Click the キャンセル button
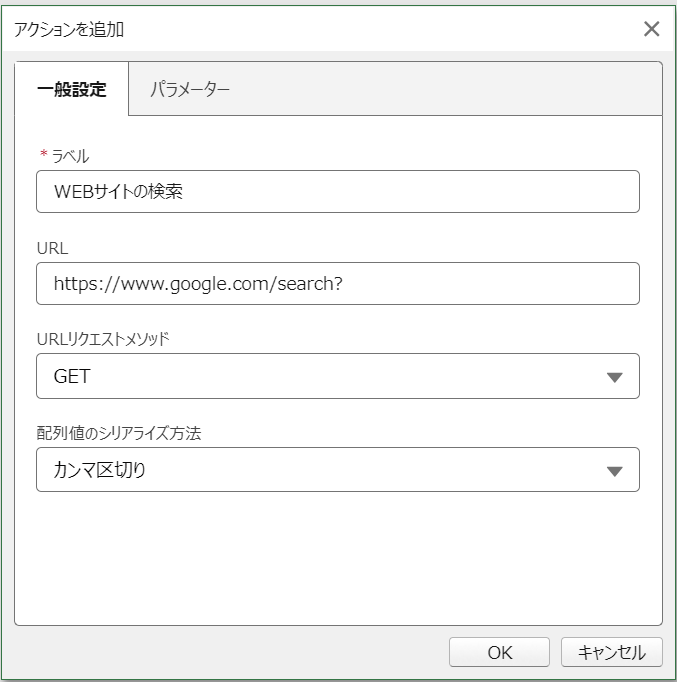This screenshot has height=682, width=677. tap(611, 652)
